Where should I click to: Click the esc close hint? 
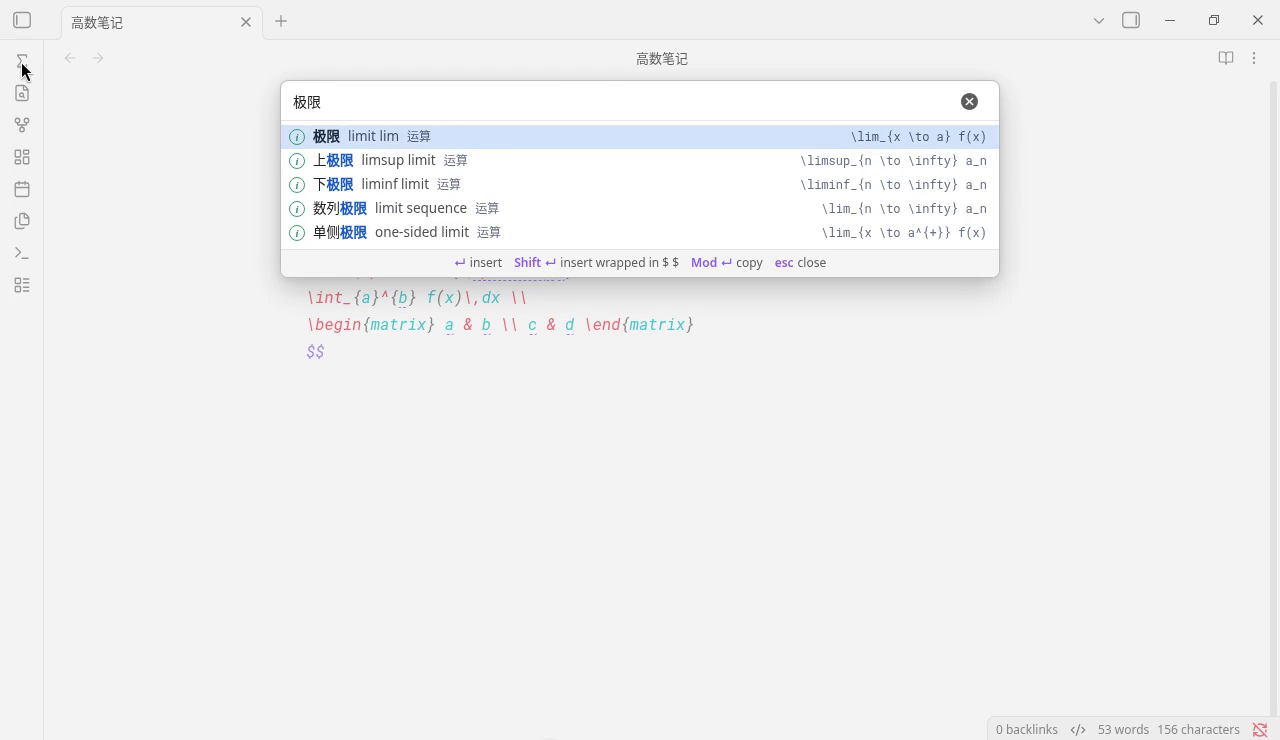(x=800, y=262)
